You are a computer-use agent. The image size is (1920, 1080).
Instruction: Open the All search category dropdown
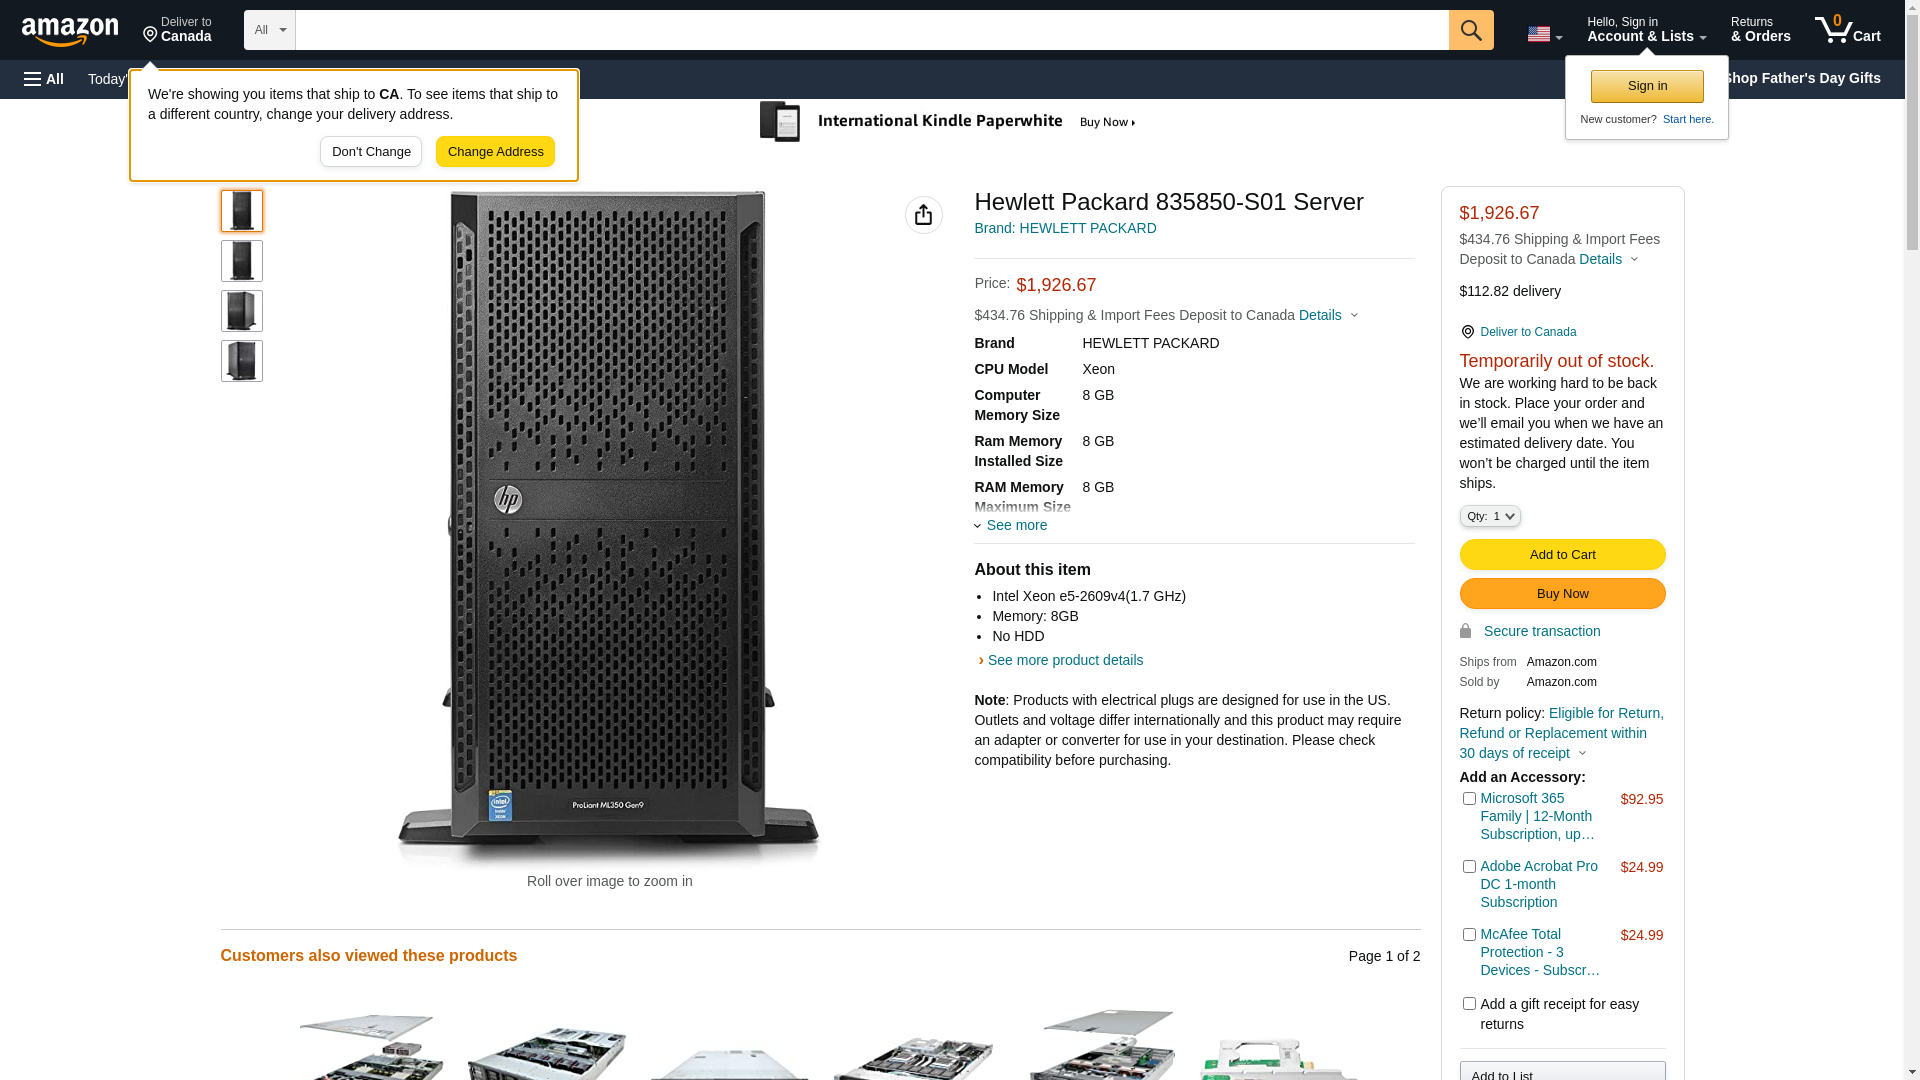coord(269,30)
